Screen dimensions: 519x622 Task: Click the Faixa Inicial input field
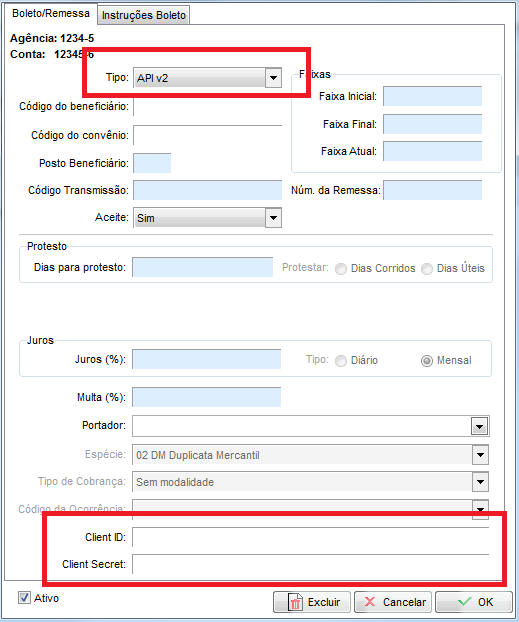point(432,96)
